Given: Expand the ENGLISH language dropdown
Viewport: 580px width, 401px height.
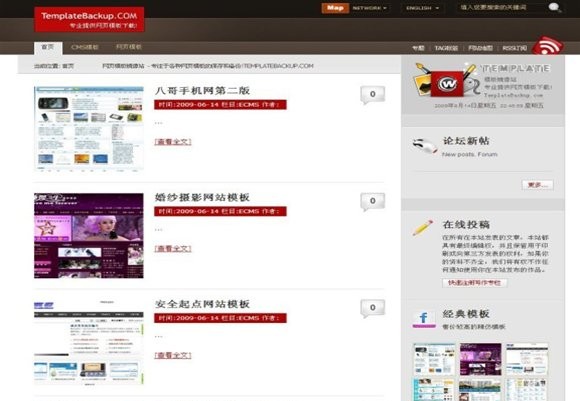Looking at the screenshot, I should coord(422,8).
